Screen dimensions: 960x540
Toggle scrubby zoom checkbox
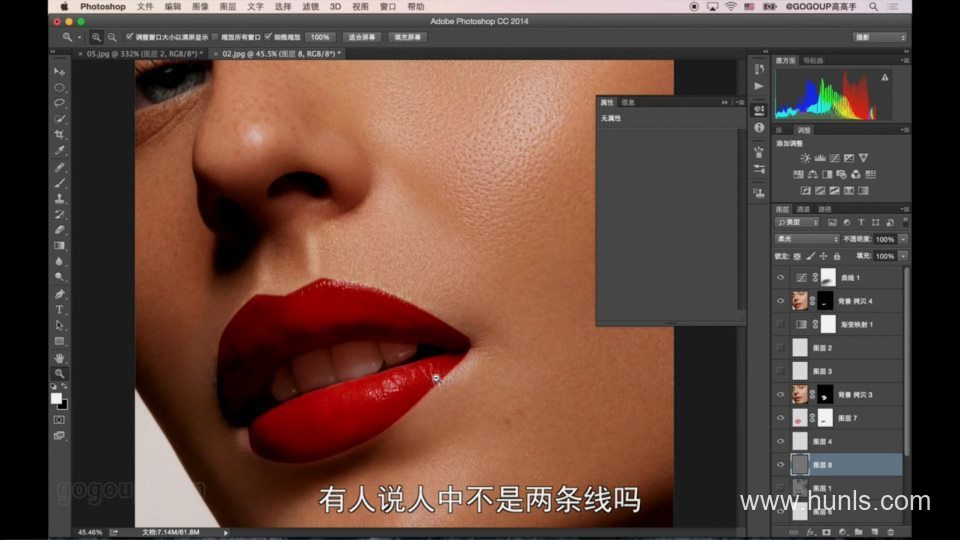[x=268, y=37]
